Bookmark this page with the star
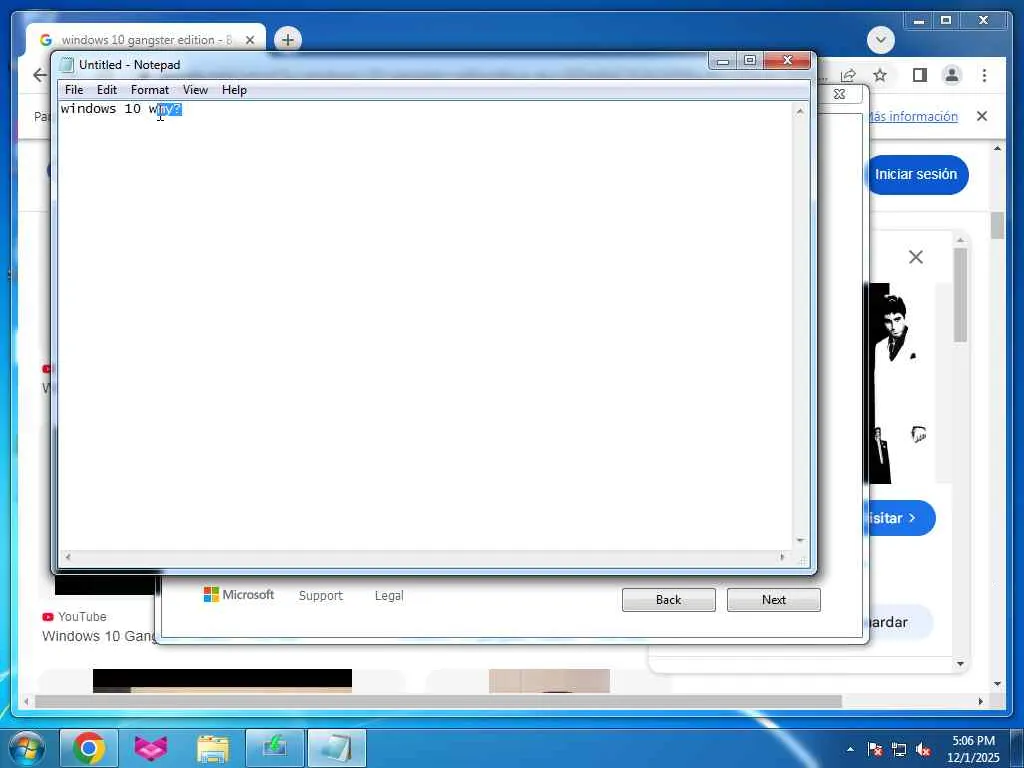This screenshot has height=768, width=1024. pos(880,75)
